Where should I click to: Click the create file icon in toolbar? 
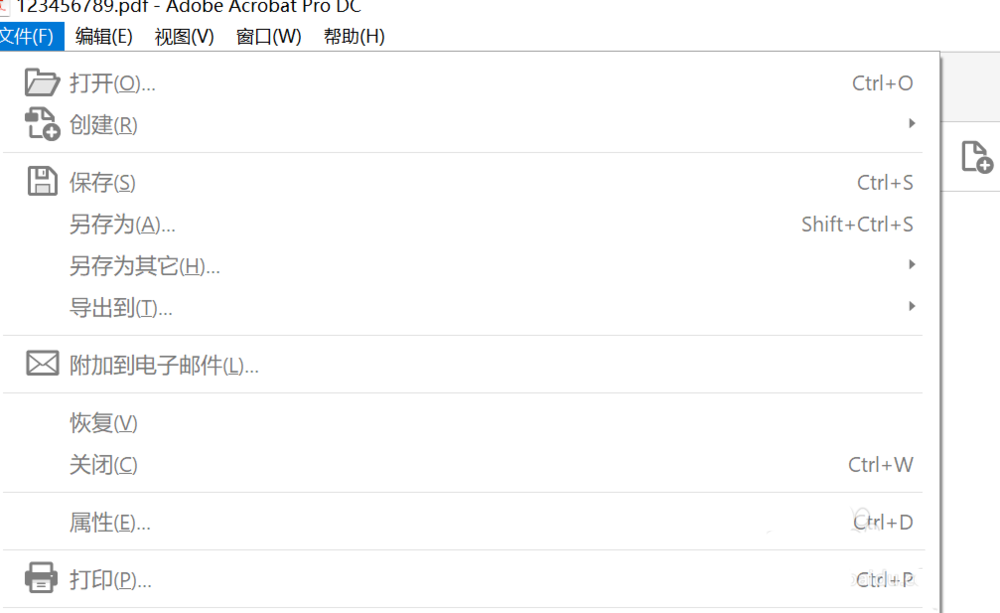[x=976, y=157]
